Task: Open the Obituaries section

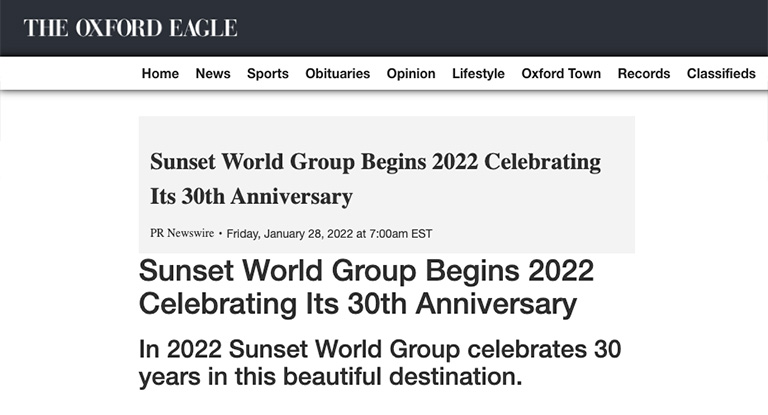Action: 338,73
